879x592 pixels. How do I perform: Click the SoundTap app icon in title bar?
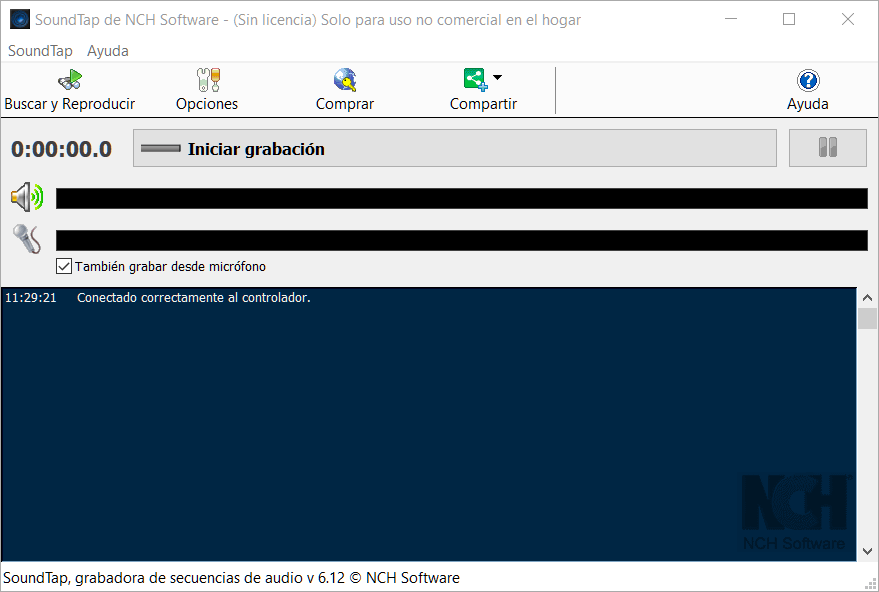click(20, 19)
